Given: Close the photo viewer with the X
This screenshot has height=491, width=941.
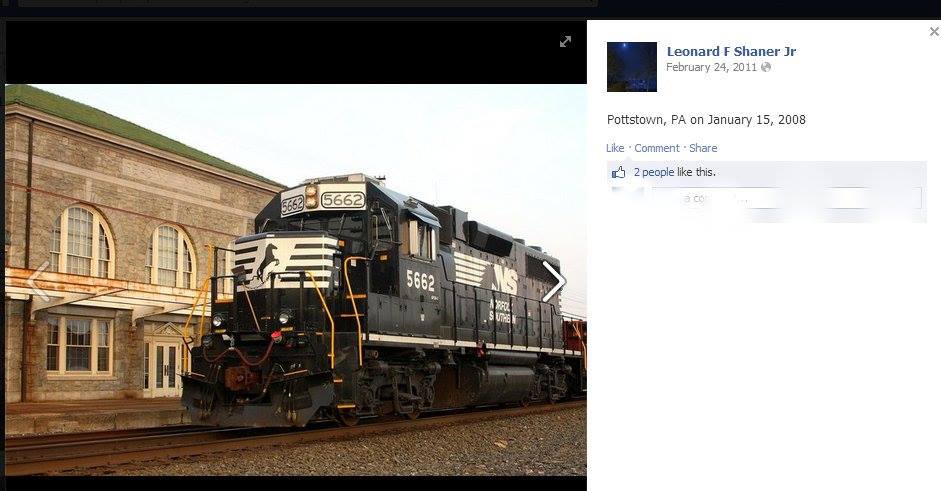Looking at the screenshot, I should click(x=934, y=32).
